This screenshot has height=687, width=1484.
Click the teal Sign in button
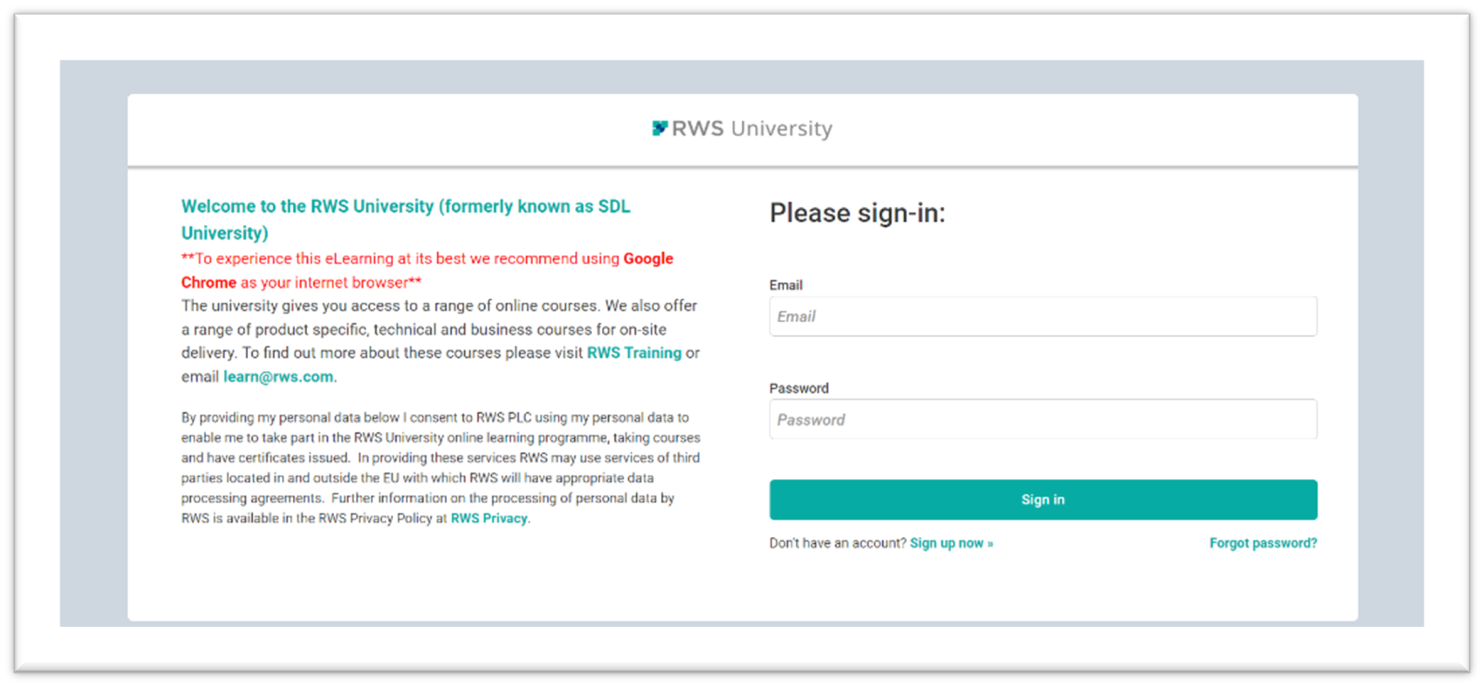1043,500
